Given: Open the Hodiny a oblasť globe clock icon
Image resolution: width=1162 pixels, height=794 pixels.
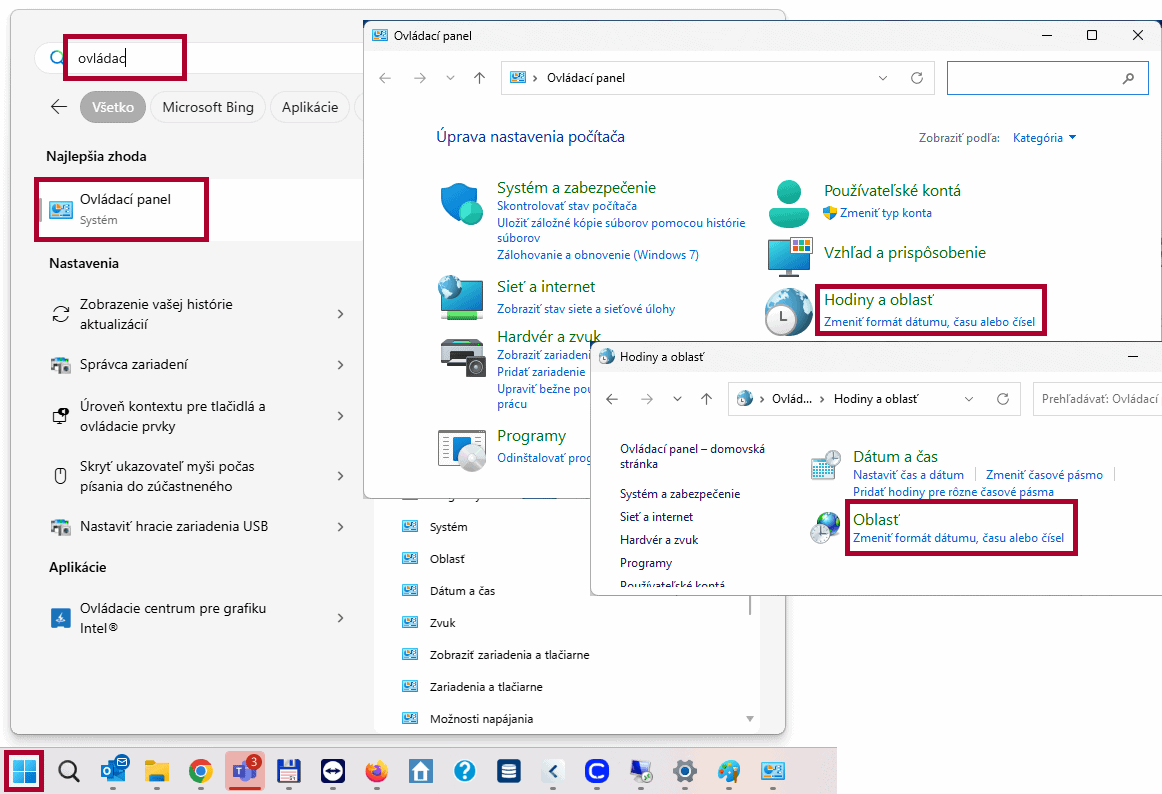Looking at the screenshot, I should tap(788, 311).
